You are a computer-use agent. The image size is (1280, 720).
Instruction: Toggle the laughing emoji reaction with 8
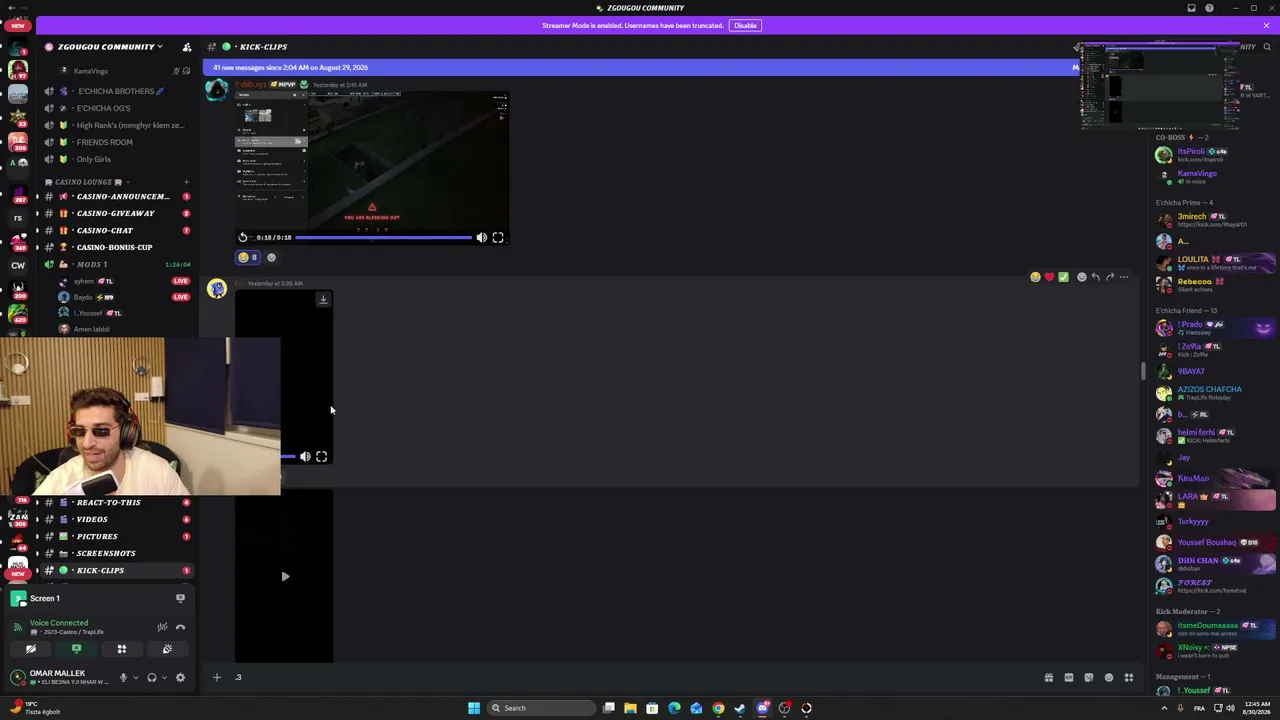pos(248,257)
